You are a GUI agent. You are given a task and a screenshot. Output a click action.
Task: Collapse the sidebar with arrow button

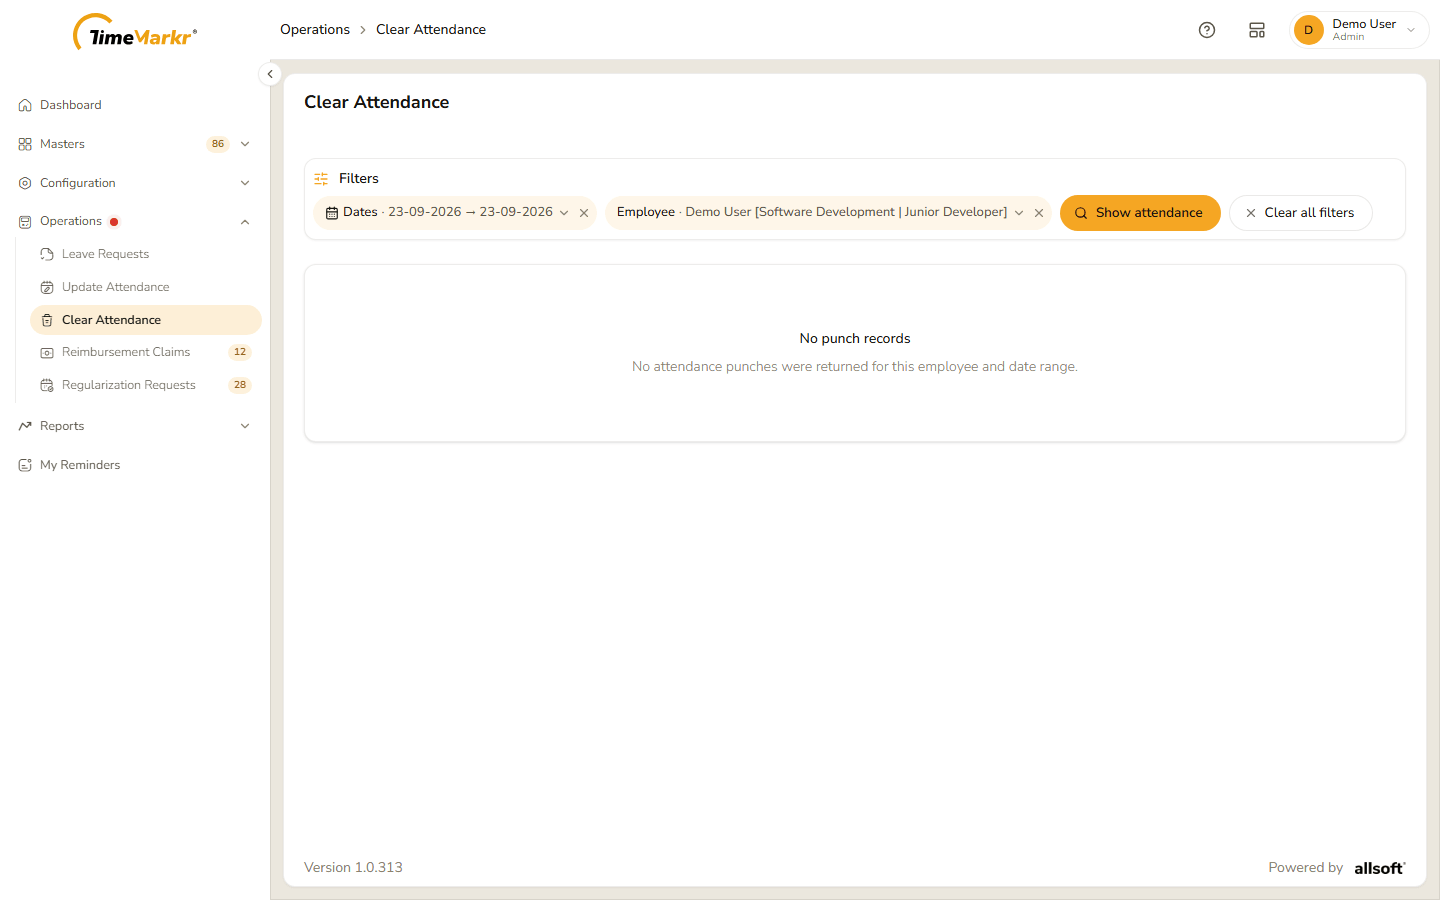pyautogui.click(x=270, y=74)
